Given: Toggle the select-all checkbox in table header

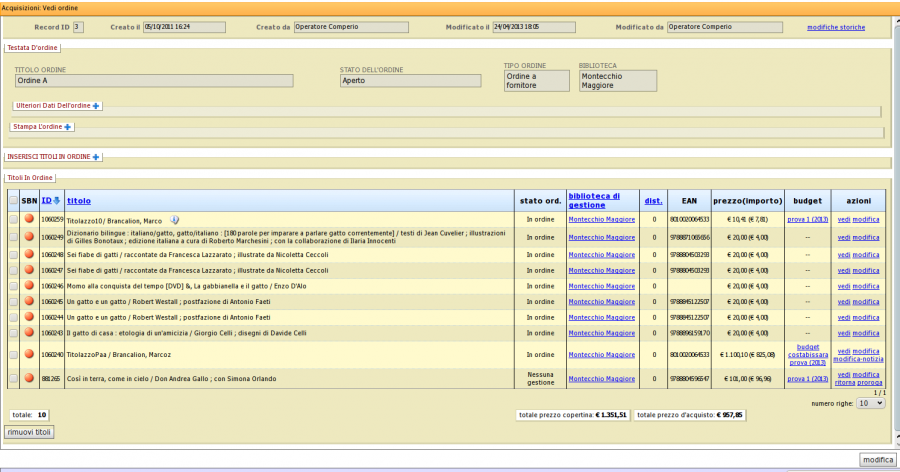Looking at the screenshot, I should pos(13,201).
